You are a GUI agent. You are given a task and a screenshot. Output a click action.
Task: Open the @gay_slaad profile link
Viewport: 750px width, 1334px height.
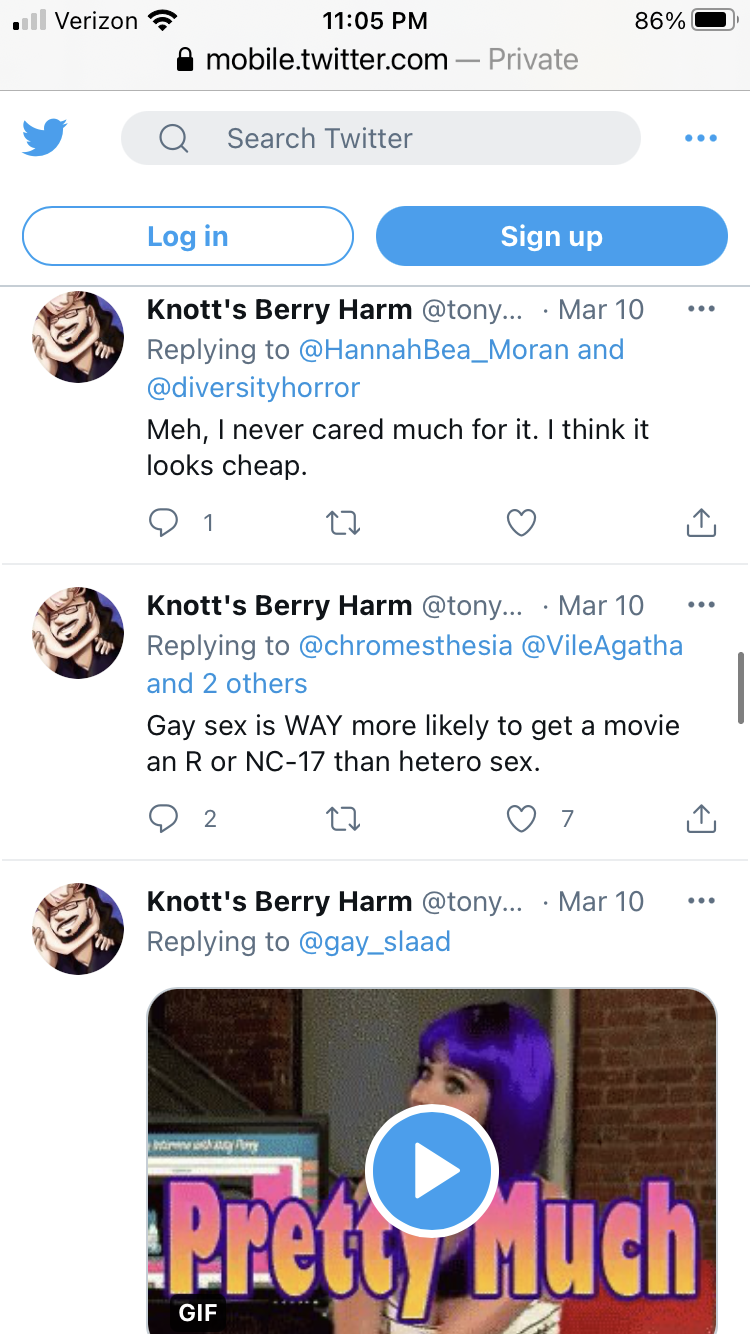pos(375,941)
